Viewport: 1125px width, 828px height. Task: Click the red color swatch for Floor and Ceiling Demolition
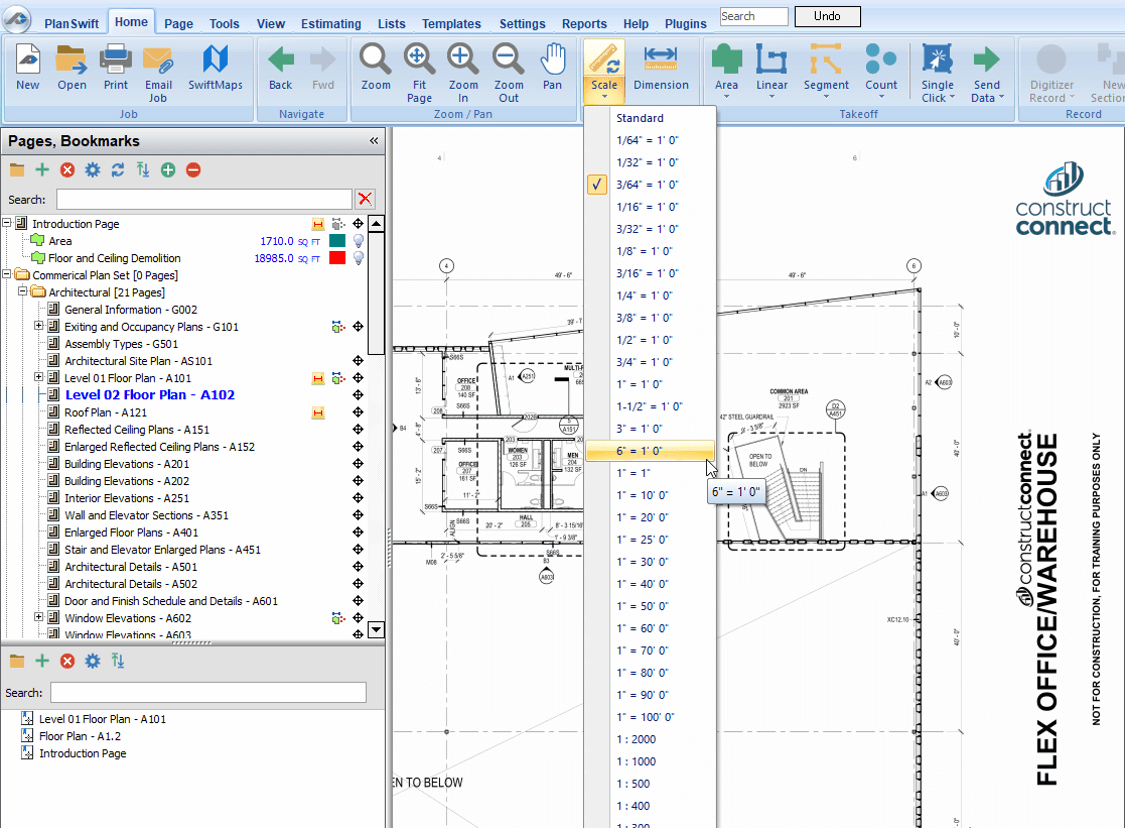tap(337, 258)
